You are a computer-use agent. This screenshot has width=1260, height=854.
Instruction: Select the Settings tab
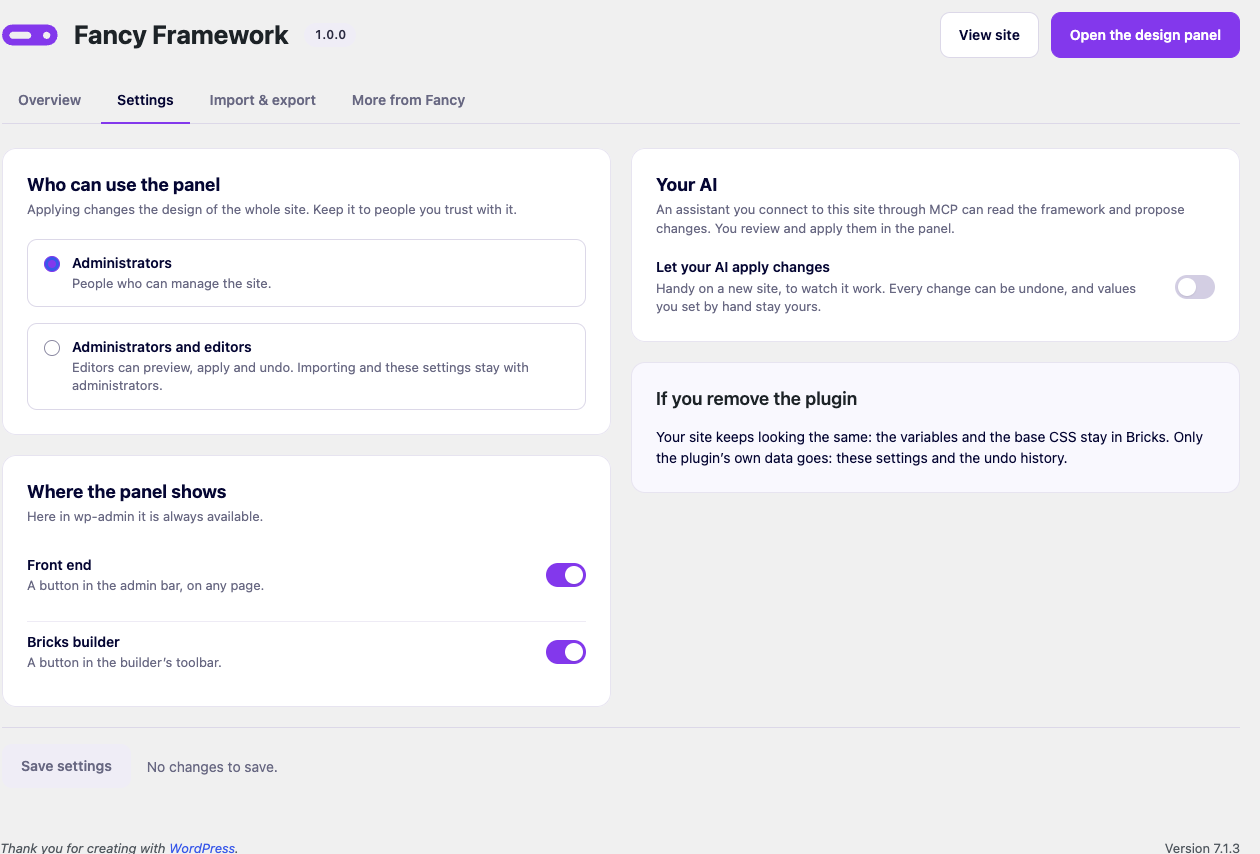(145, 100)
